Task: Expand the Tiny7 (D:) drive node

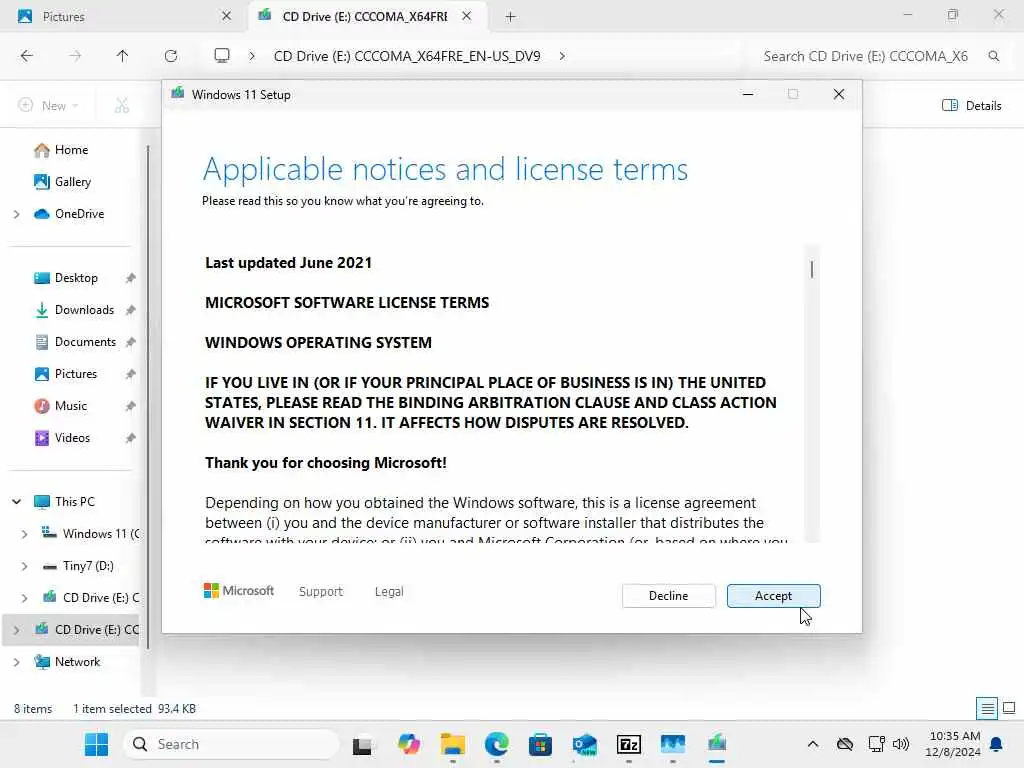Action: tap(24, 566)
